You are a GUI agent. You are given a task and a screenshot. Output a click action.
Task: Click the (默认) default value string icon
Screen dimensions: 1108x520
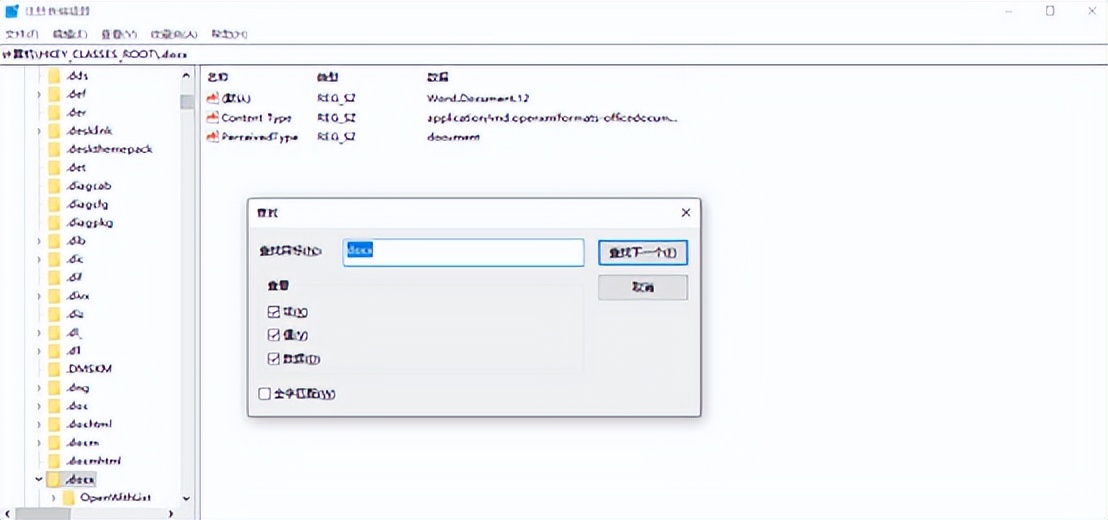(213, 98)
